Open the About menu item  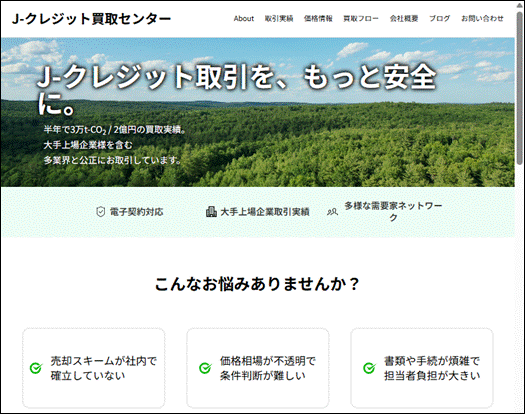(x=244, y=19)
